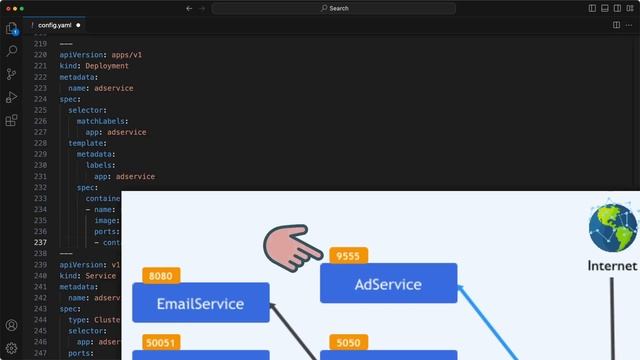Screen dimensions: 640x360
Task: Click 'Deployment' on line 221
Action: click(x=107, y=66)
